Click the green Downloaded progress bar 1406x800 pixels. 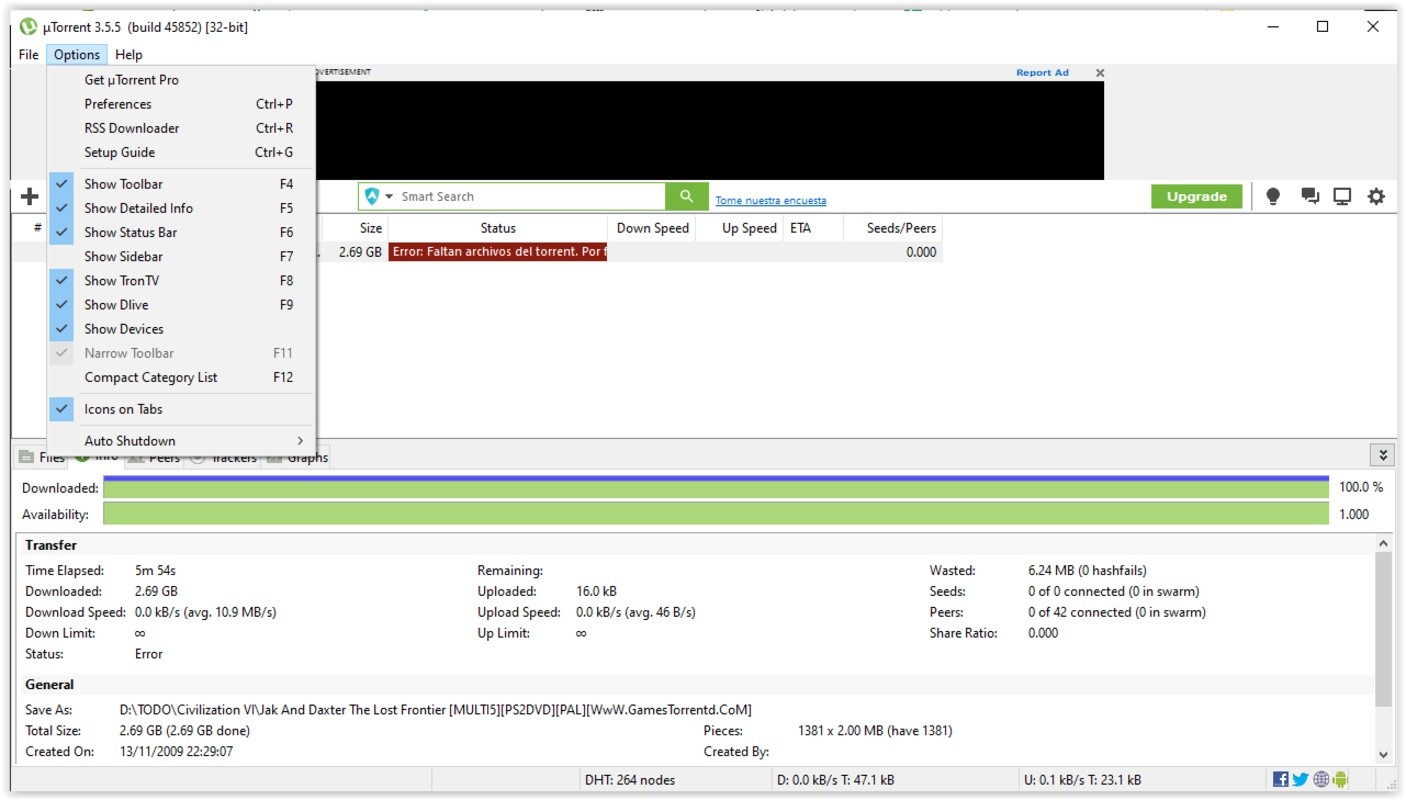(715, 488)
